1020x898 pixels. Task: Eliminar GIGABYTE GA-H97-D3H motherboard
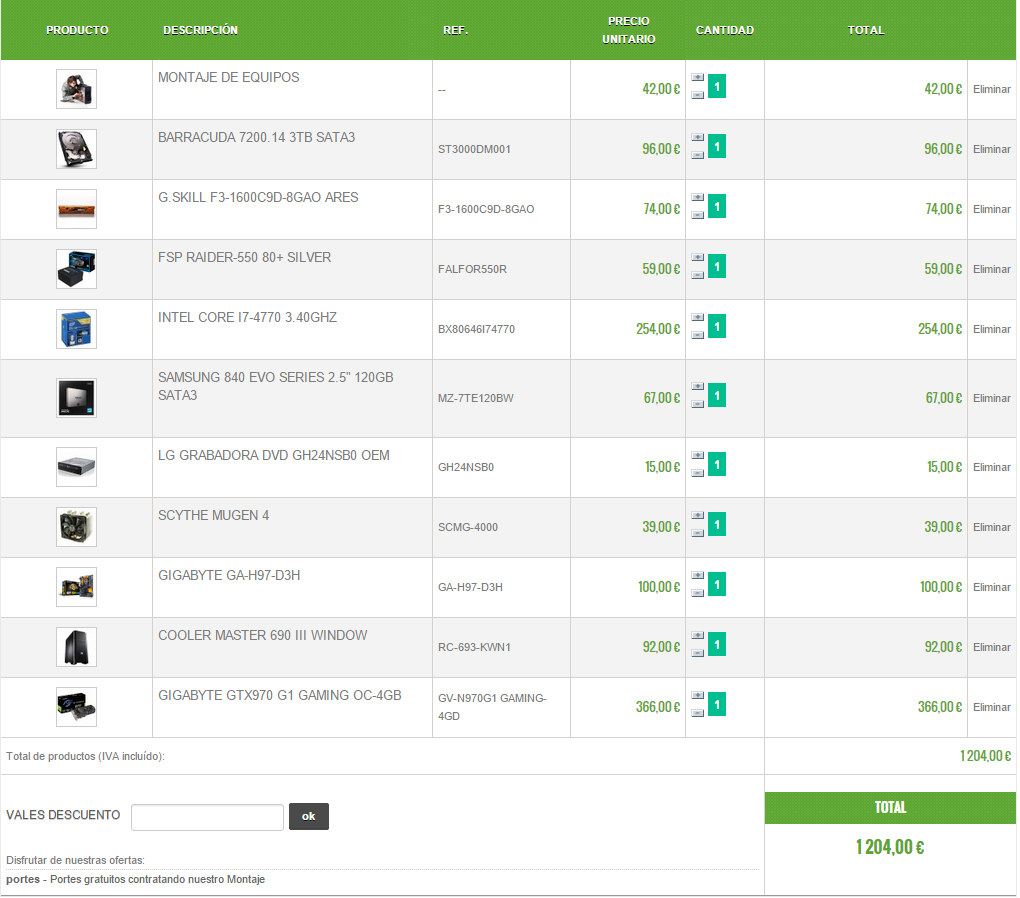click(x=991, y=586)
